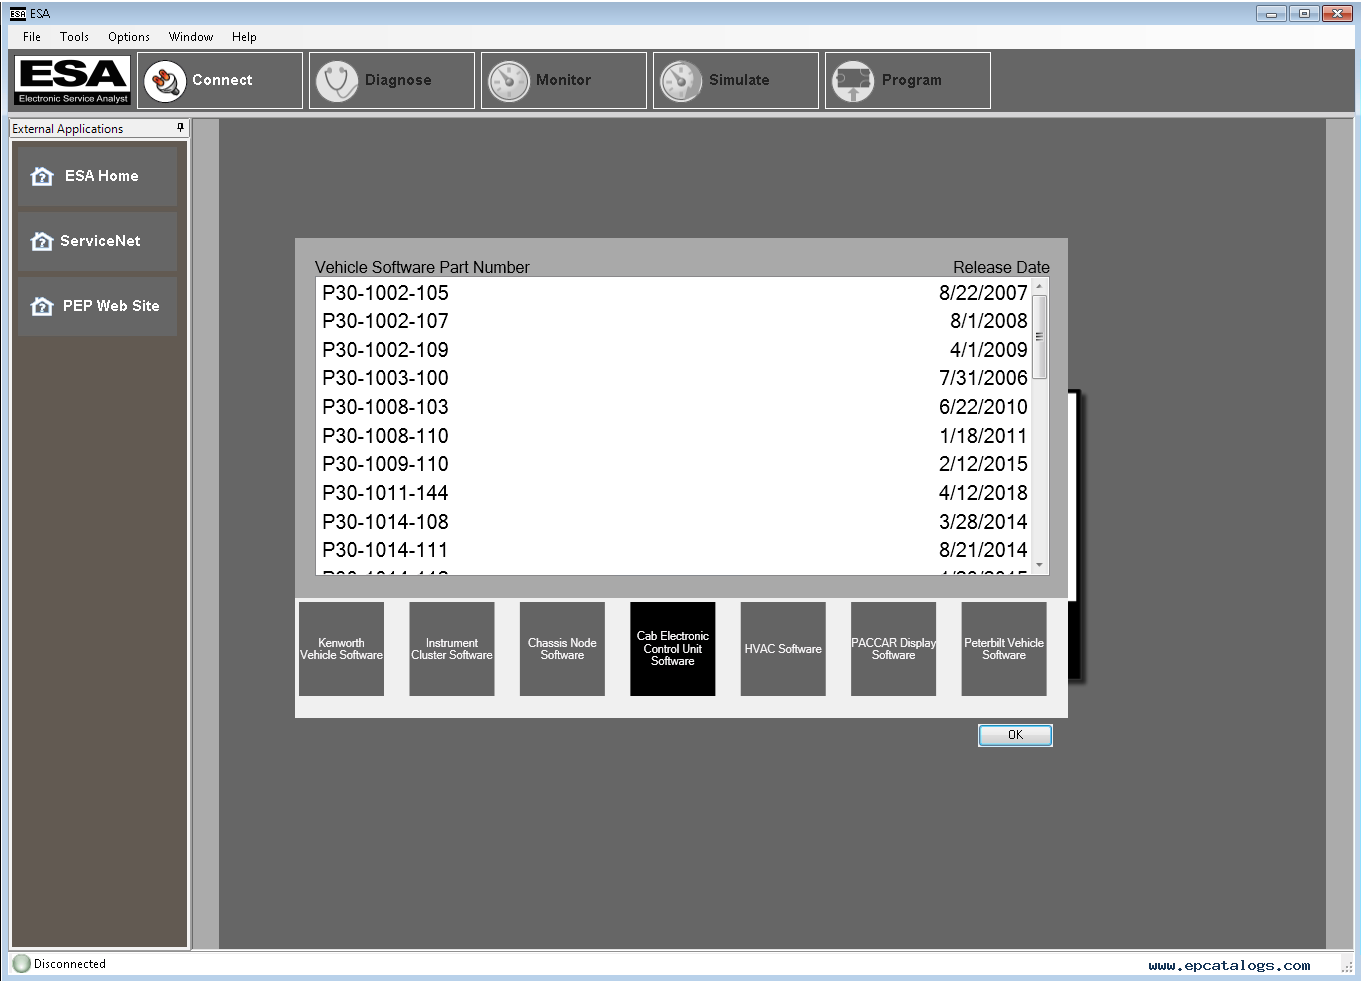1361x982 pixels.
Task: Click the ServiceNet house icon
Action: 42,241
